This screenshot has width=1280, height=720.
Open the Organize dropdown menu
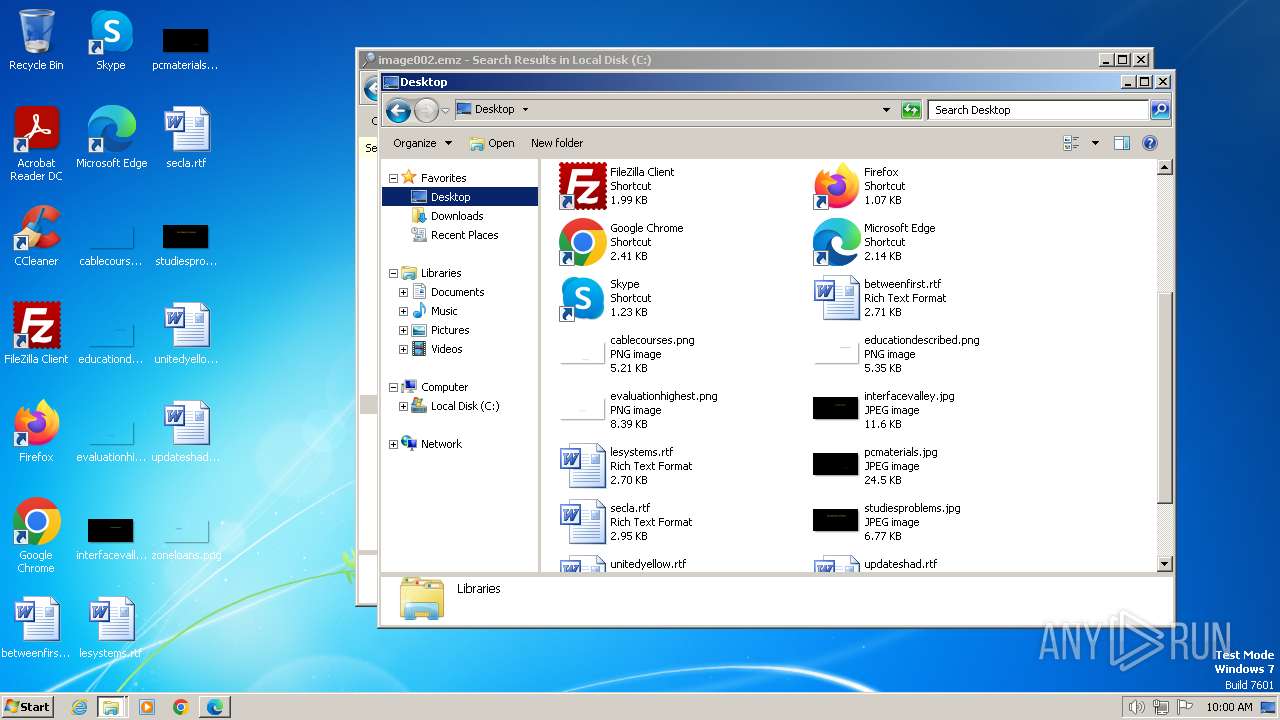422,143
